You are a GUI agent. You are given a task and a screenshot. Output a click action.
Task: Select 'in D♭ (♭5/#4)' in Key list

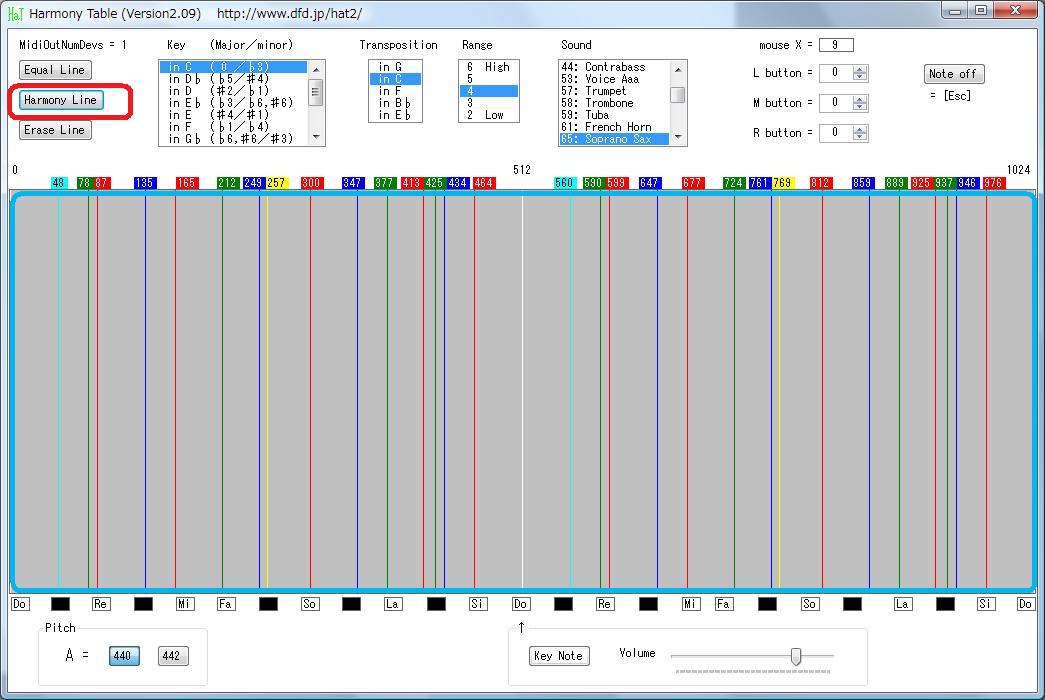pos(234,79)
